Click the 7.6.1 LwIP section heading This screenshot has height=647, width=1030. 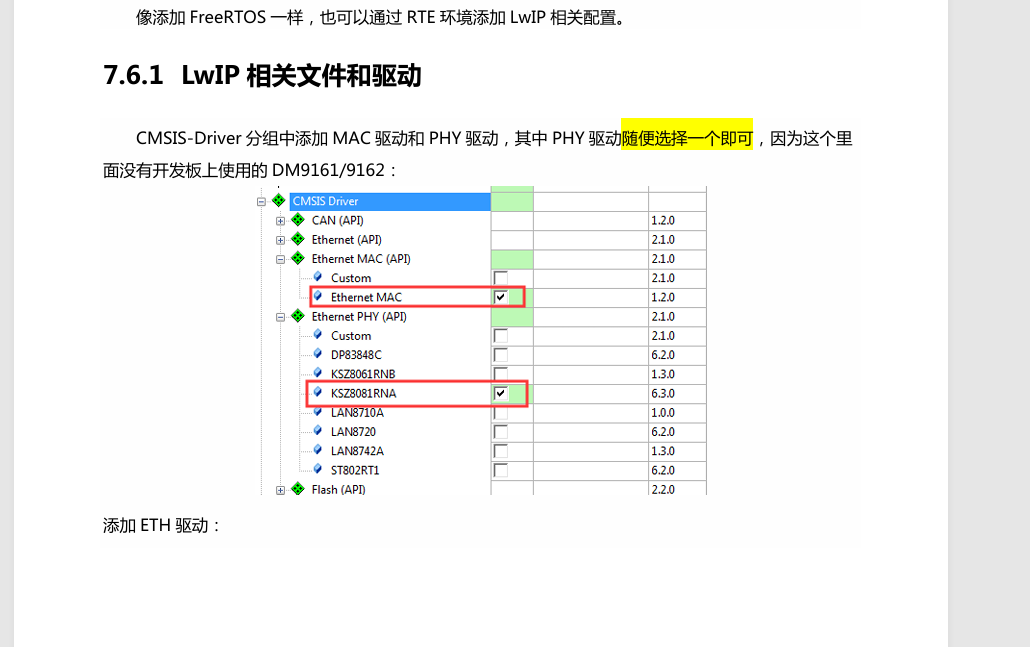click(262, 76)
